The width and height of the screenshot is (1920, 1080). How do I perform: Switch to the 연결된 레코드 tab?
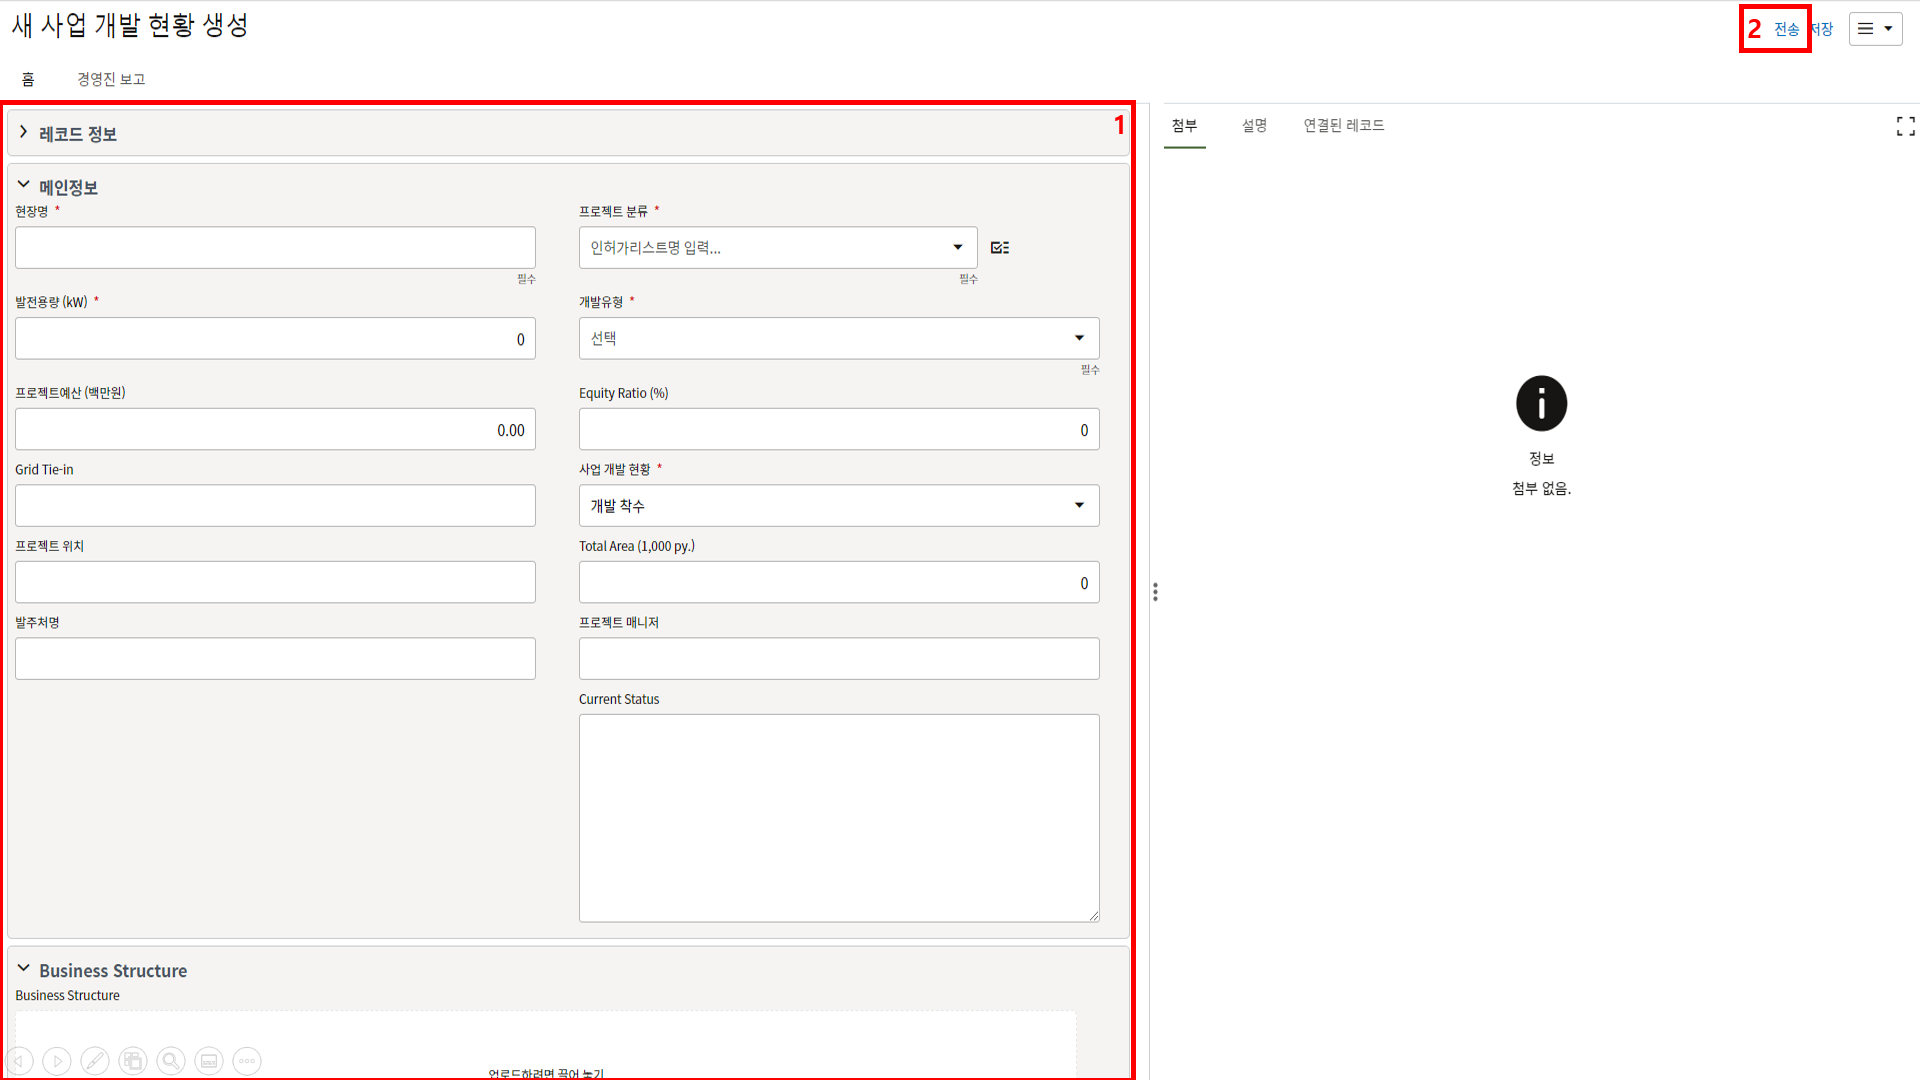(x=1343, y=125)
